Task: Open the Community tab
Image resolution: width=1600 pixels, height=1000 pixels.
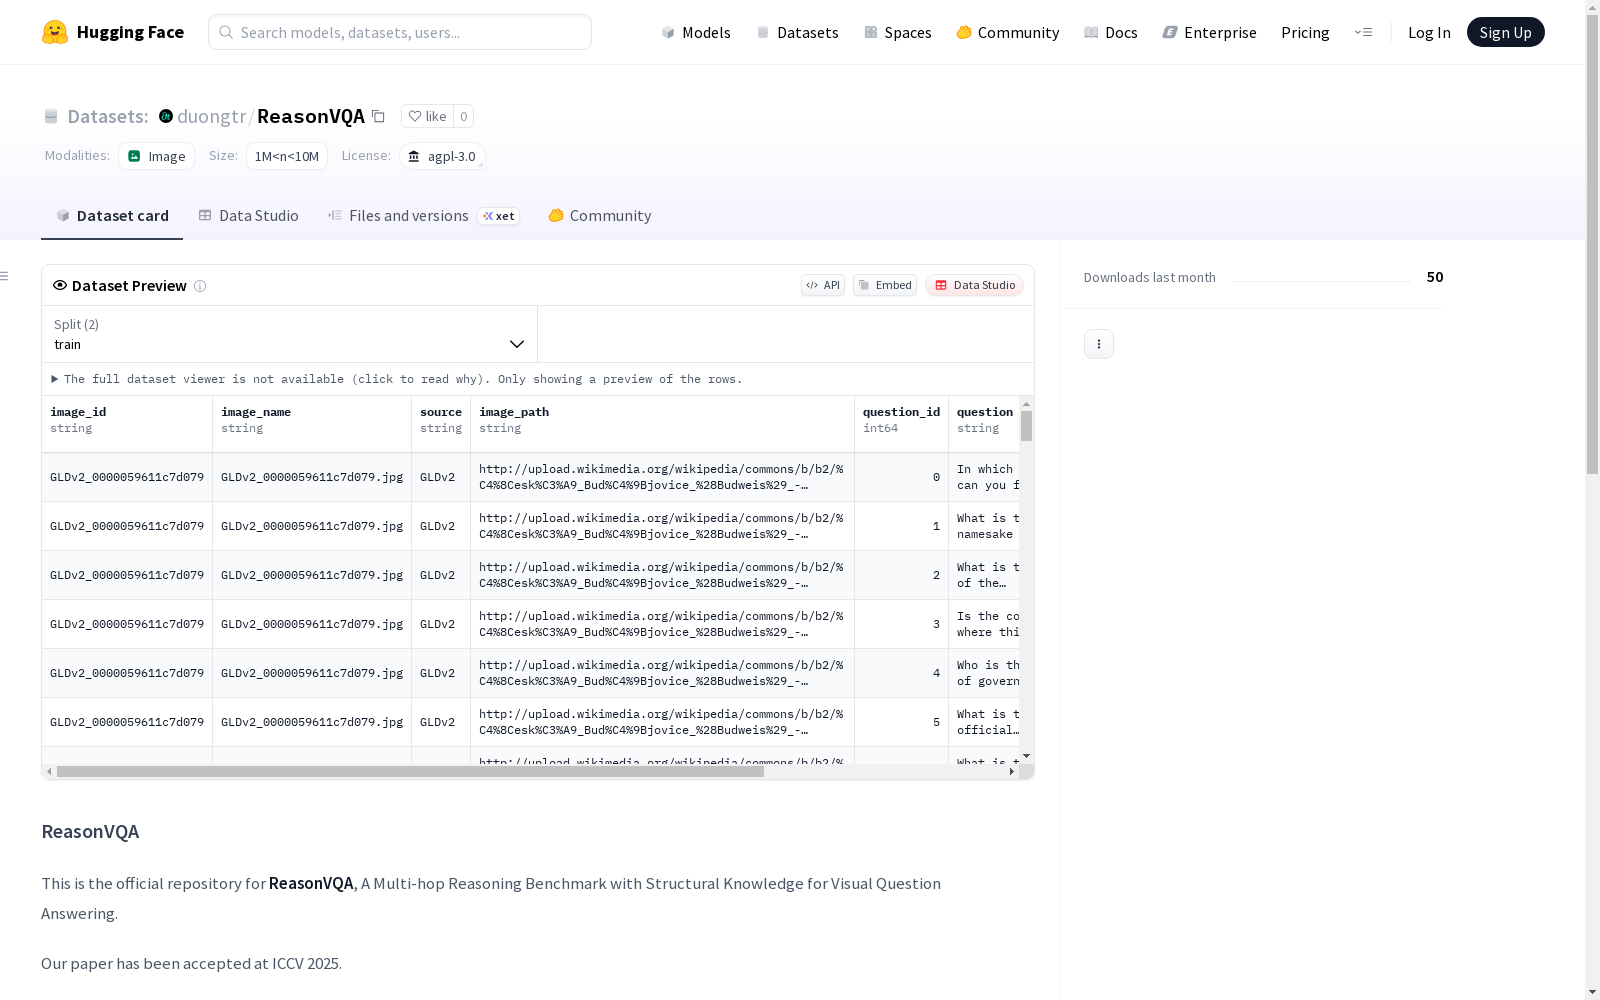Action: (x=600, y=216)
